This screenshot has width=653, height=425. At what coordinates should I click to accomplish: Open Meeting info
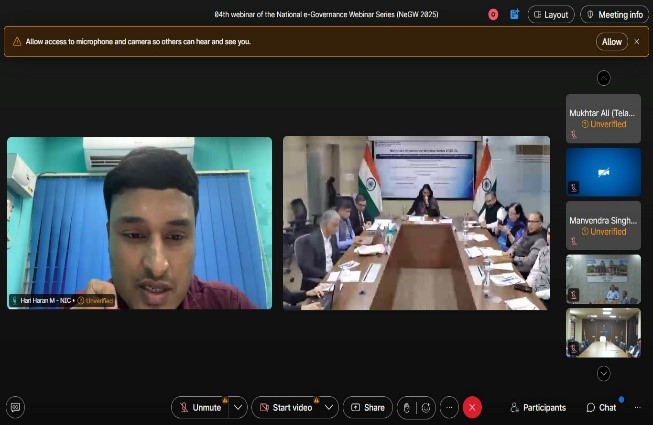[615, 15]
